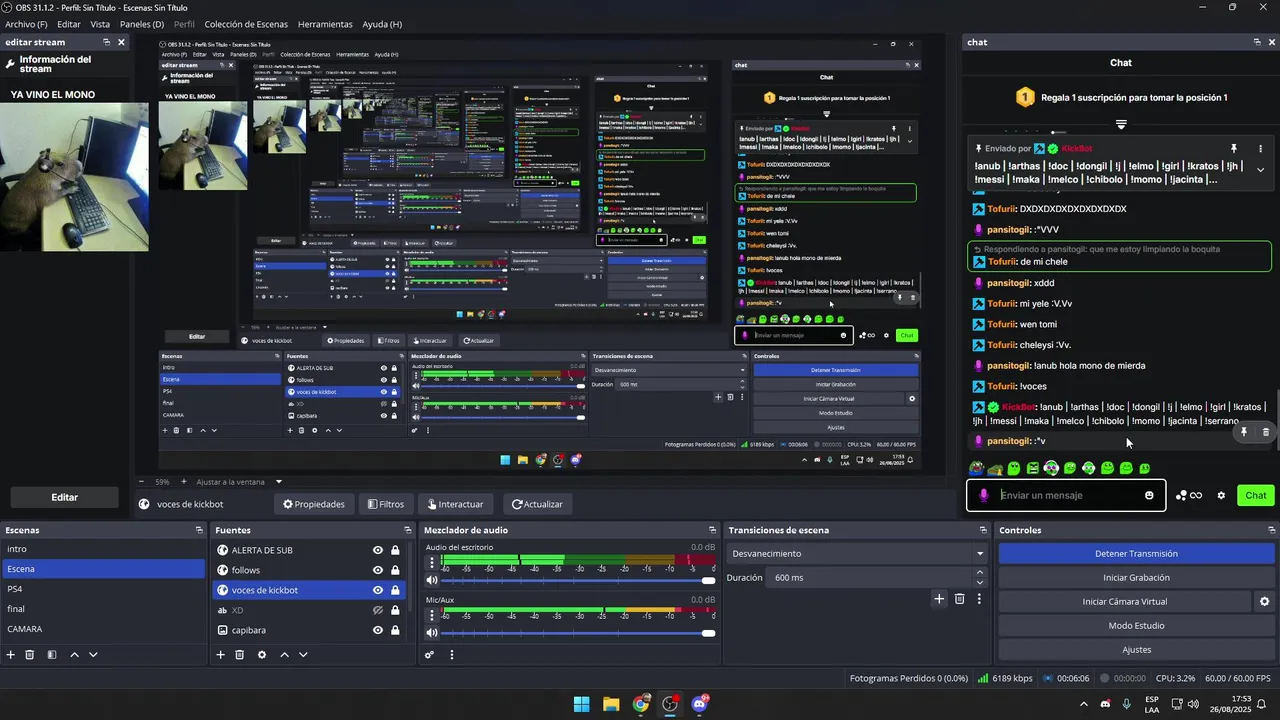Delete selected scene using trash icon
The image size is (1280, 720).
click(30, 655)
